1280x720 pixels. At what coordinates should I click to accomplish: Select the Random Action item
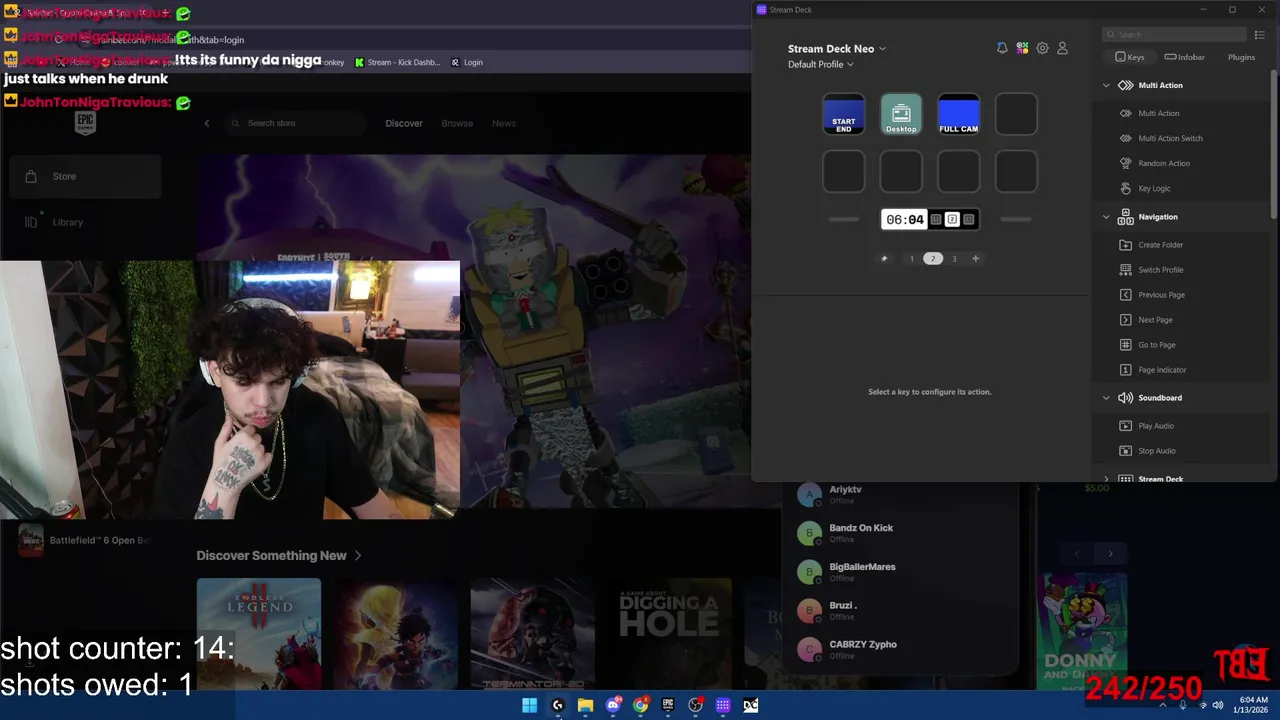click(x=1164, y=163)
